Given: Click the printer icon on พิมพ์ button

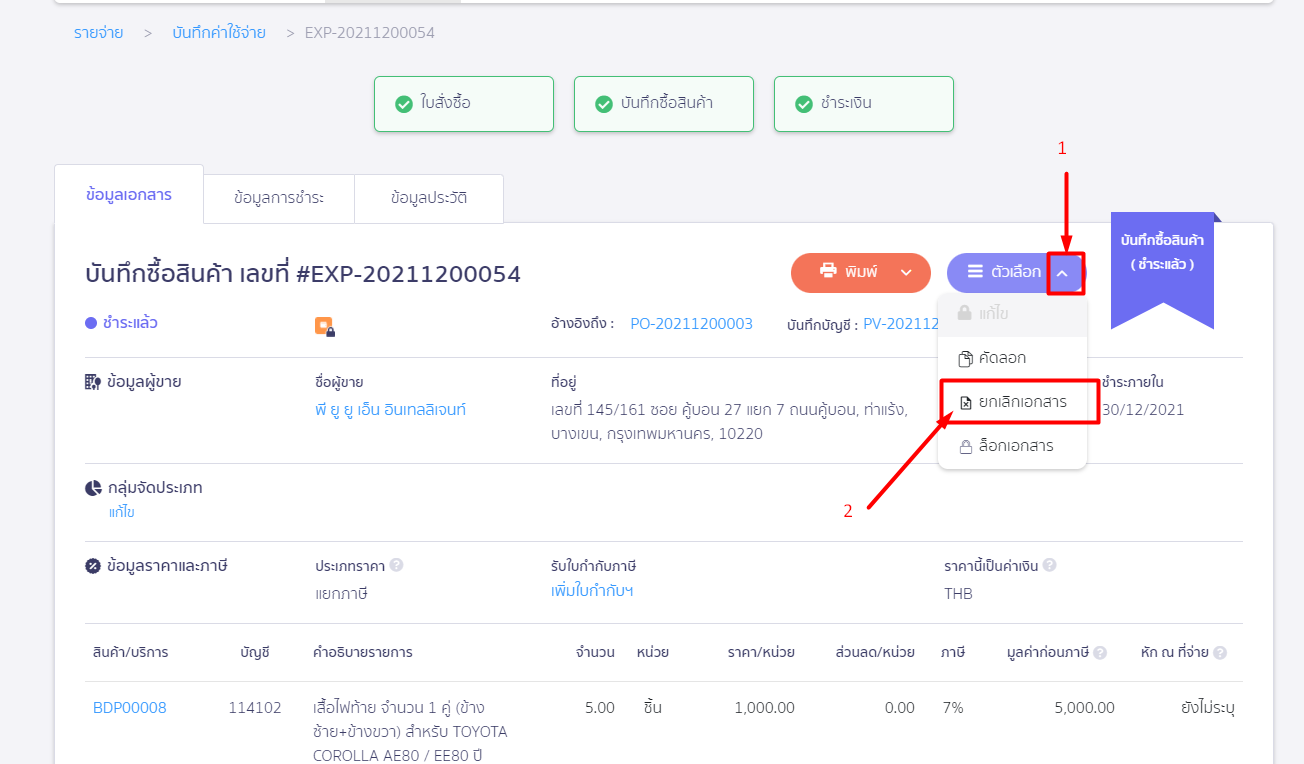Looking at the screenshot, I should pyautogui.click(x=828, y=271).
